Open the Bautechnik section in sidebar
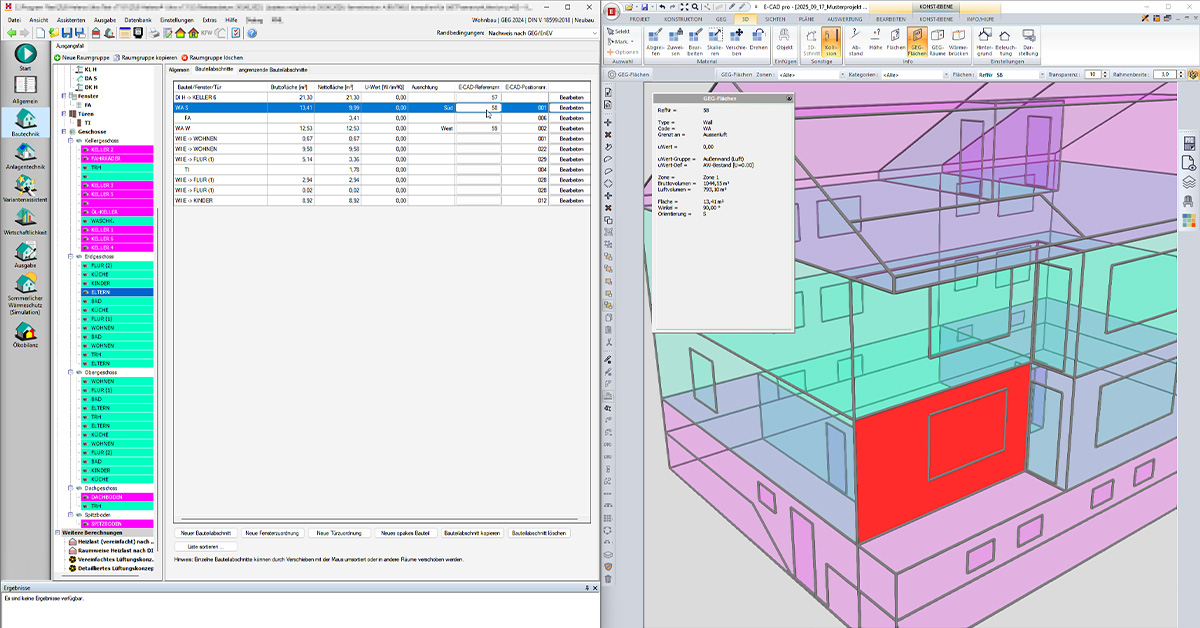The image size is (1200, 628). [25, 123]
